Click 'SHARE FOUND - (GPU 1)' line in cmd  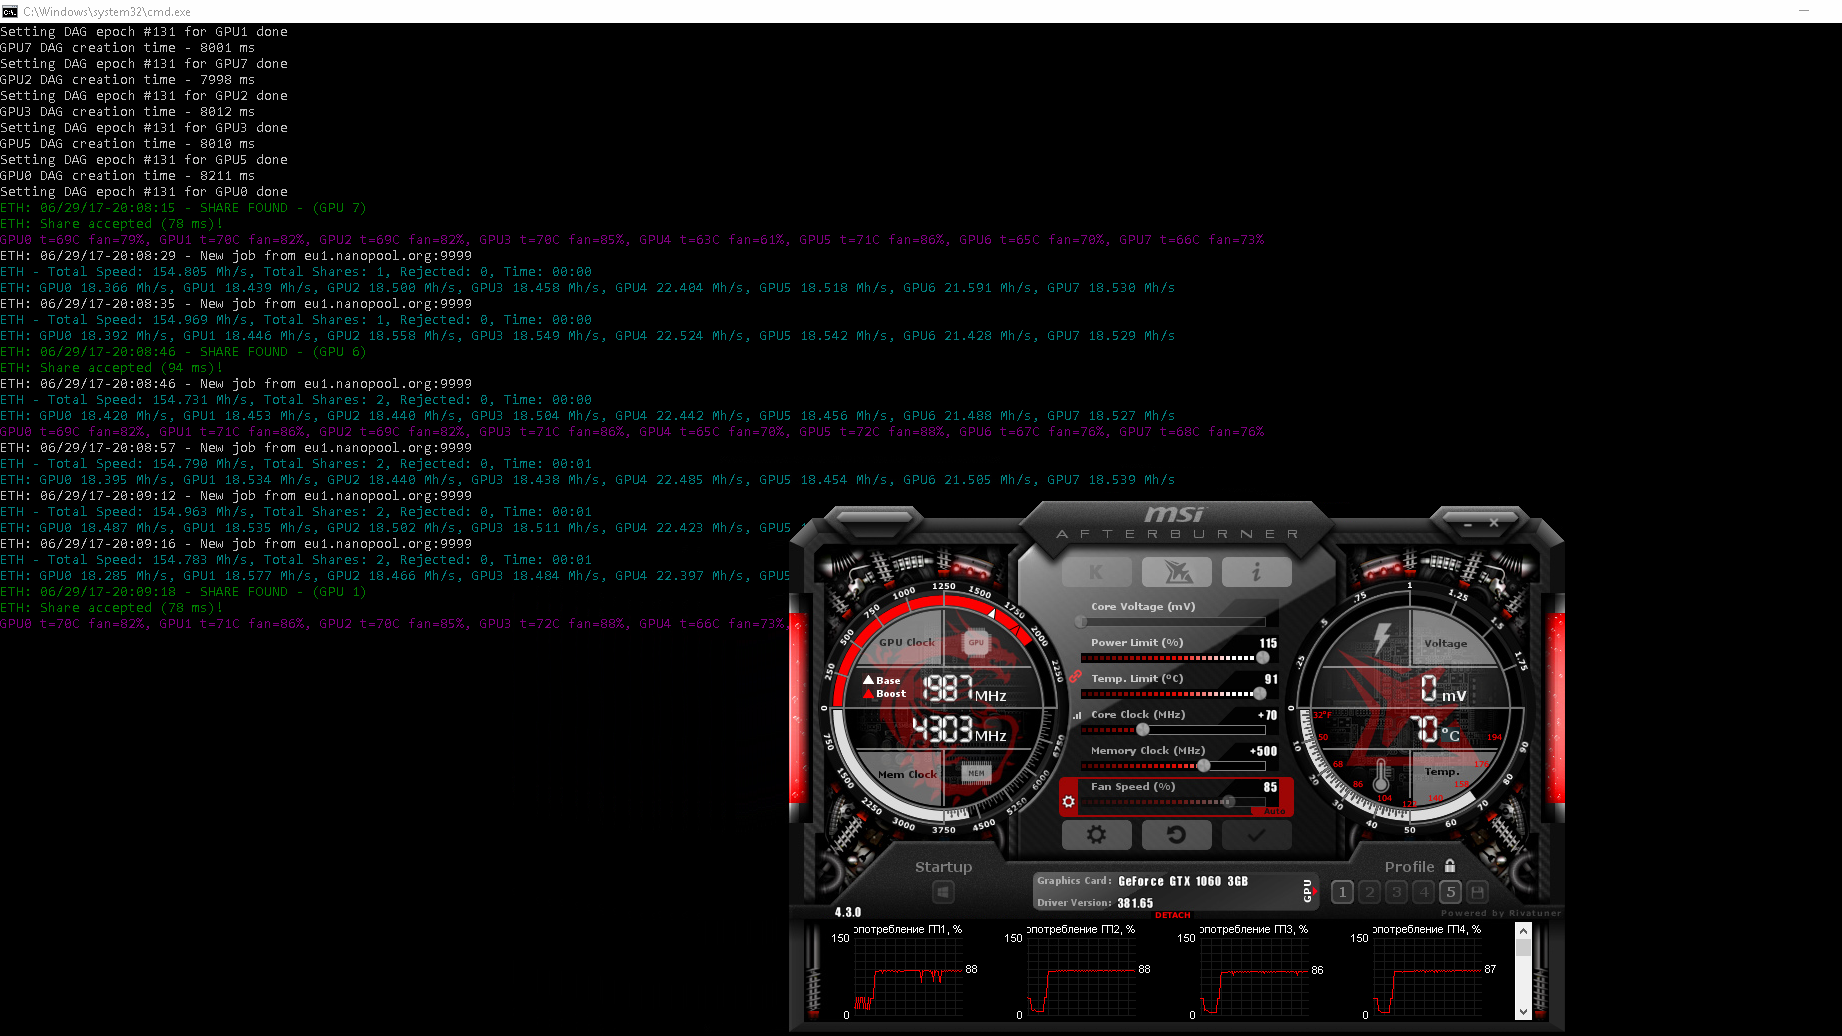(x=183, y=592)
